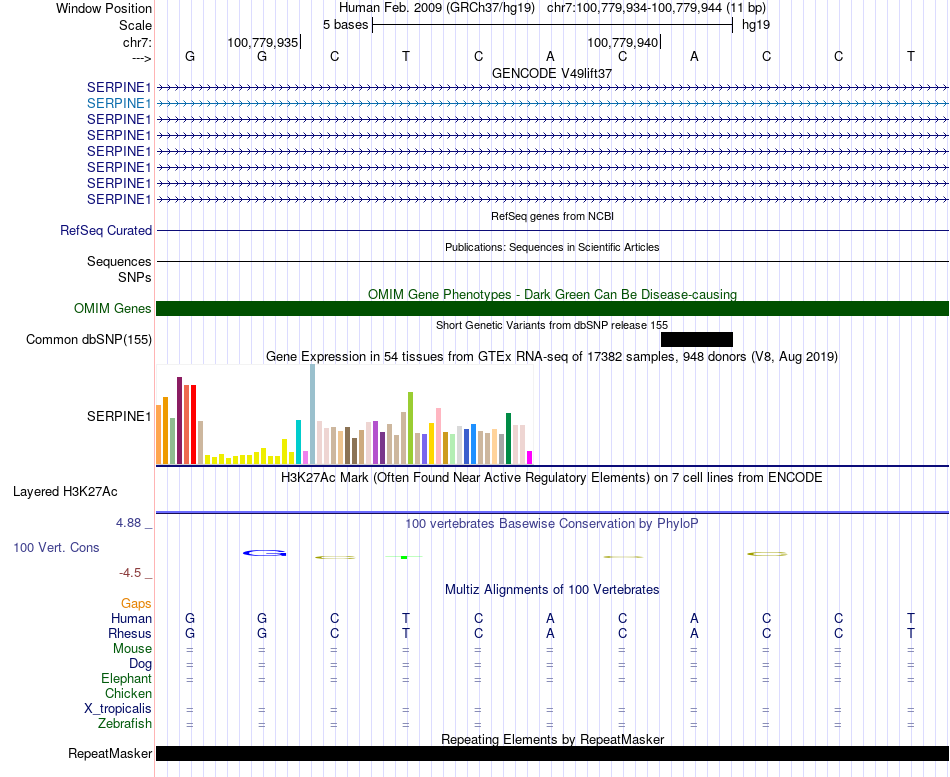
Task: Click the dark green GTEx expression bar
Action: (508, 439)
